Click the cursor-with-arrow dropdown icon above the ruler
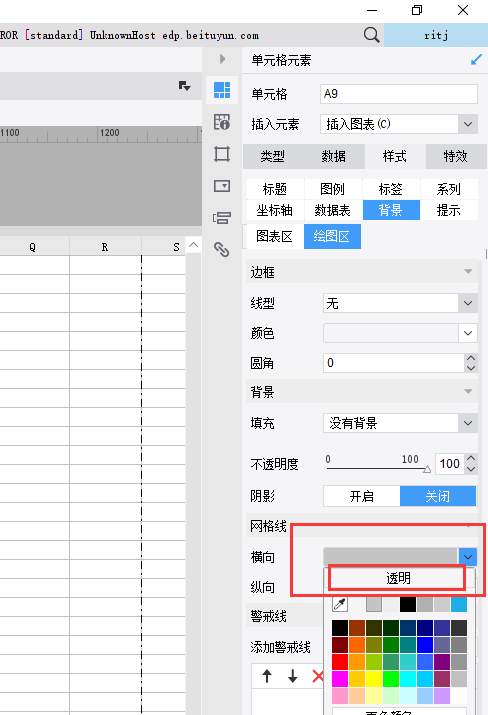This screenshot has width=488, height=715. tap(184, 86)
